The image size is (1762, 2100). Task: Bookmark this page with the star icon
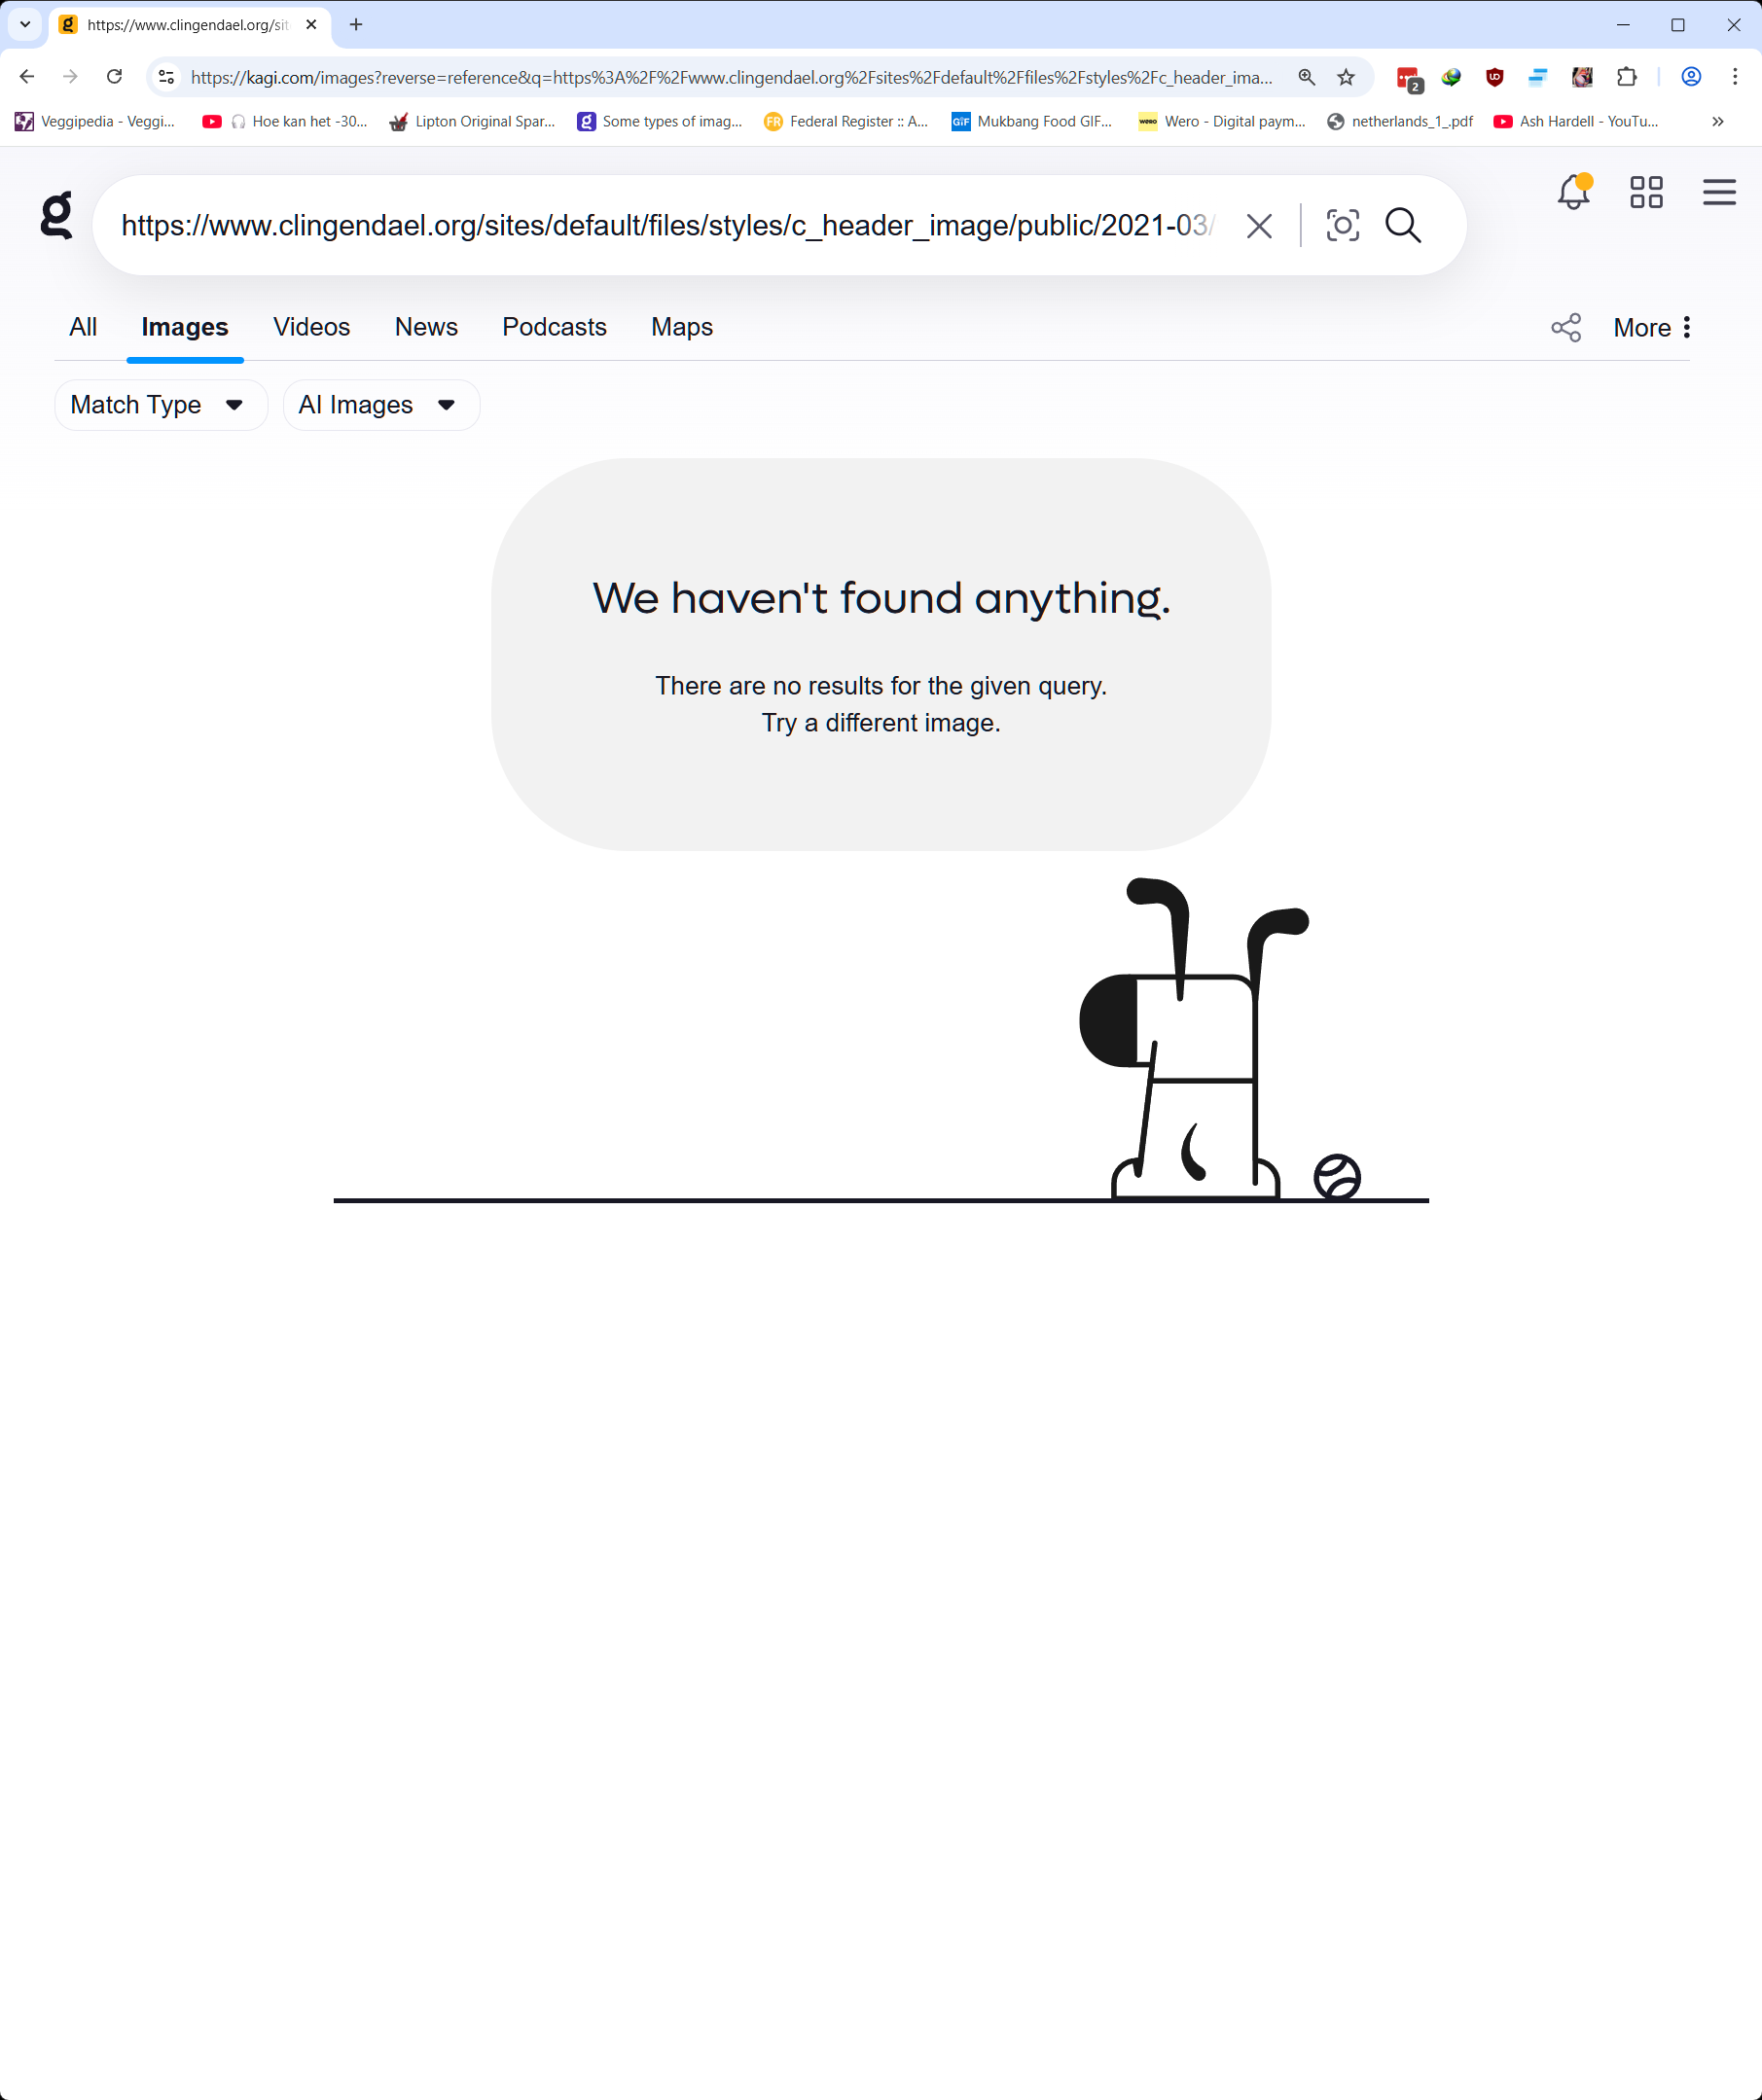[1346, 77]
